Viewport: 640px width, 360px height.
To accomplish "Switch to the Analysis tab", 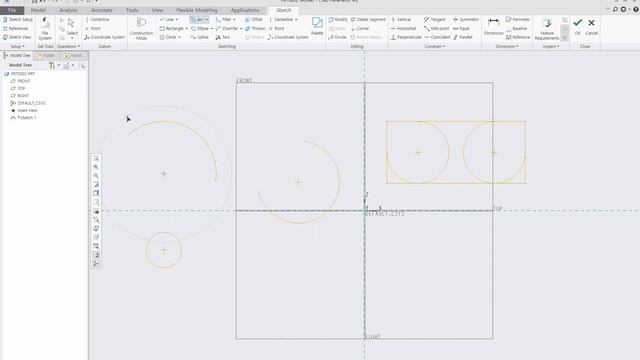I will (68, 10).
